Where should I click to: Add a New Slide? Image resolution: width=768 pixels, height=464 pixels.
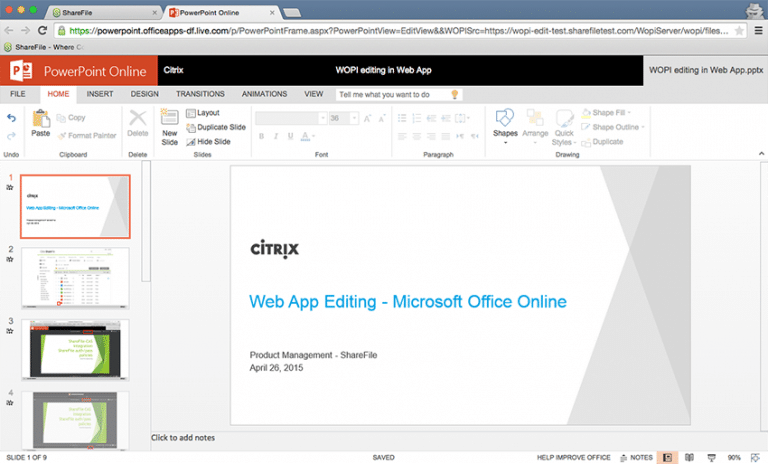pyautogui.click(x=169, y=127)
